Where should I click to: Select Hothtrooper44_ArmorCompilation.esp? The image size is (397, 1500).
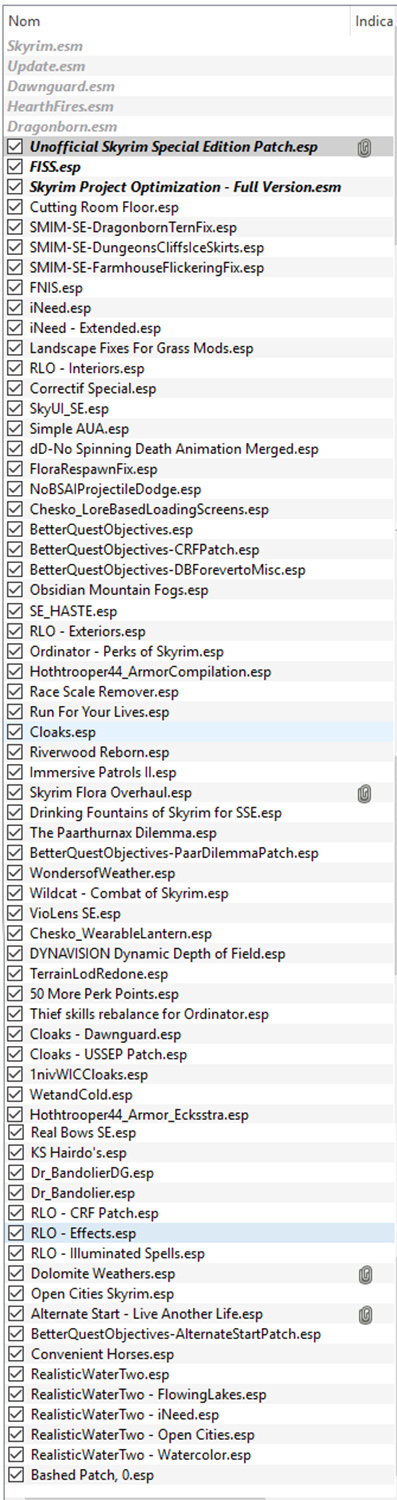pos(150,671)
